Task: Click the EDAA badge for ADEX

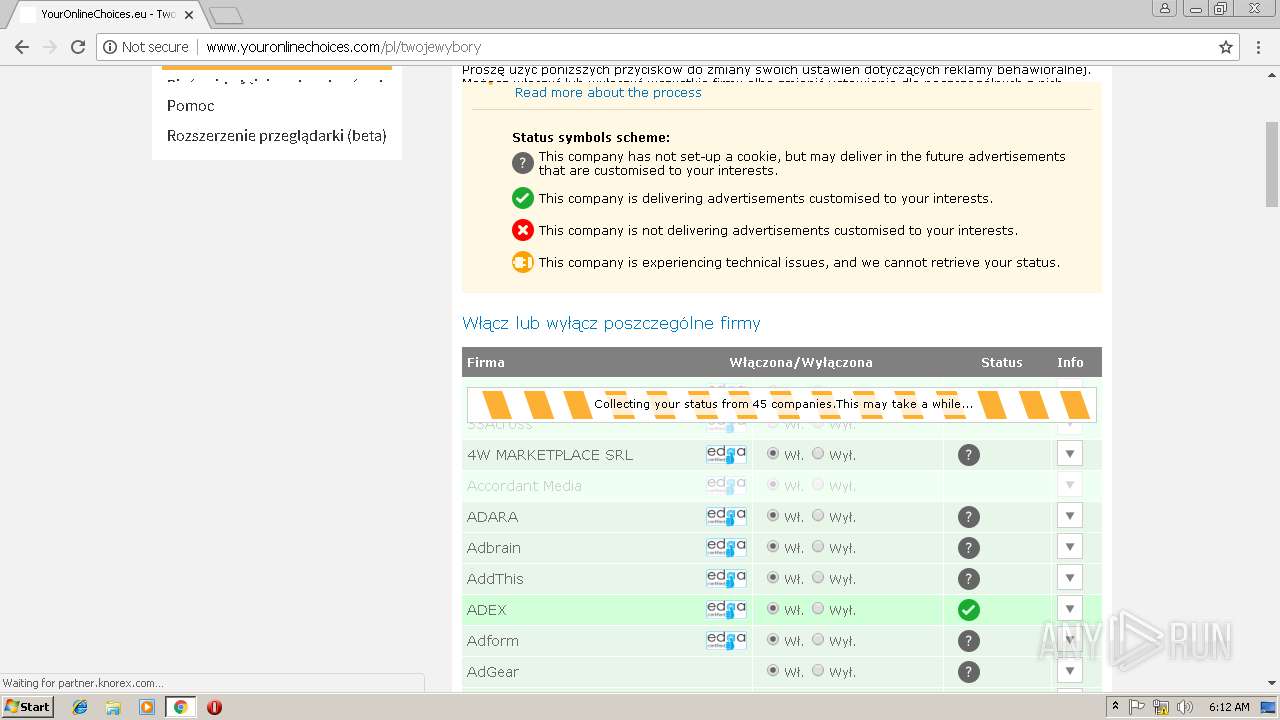Action: point(726,610)
